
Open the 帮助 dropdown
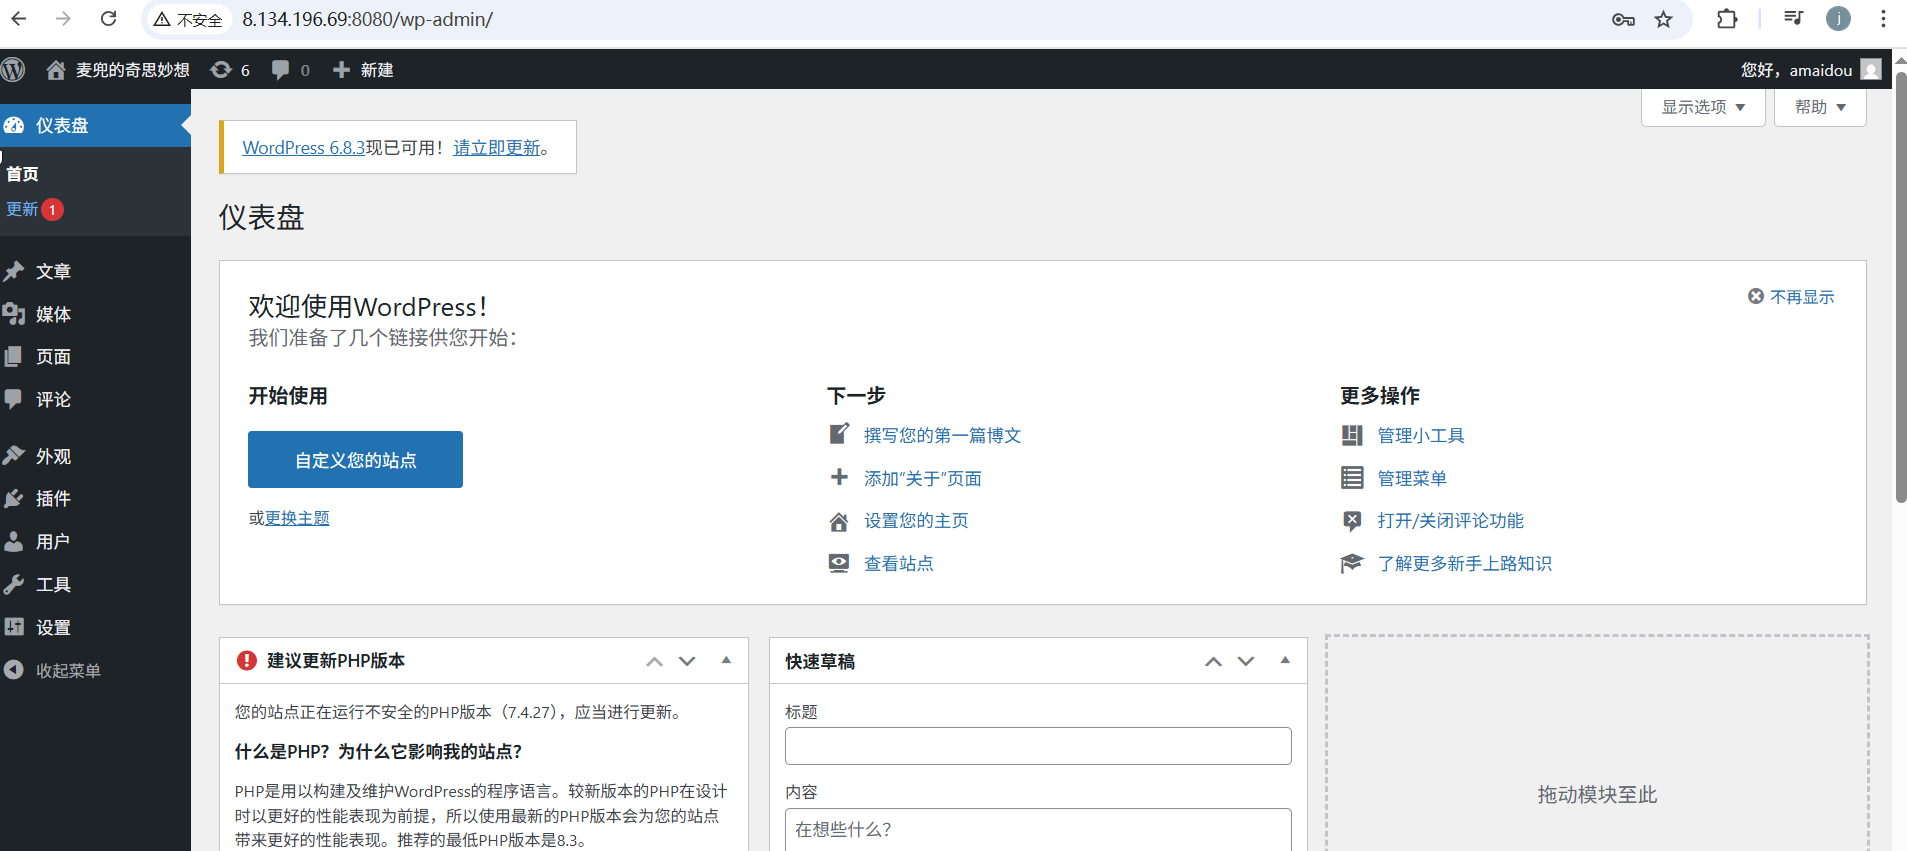tap(1820, 107)
